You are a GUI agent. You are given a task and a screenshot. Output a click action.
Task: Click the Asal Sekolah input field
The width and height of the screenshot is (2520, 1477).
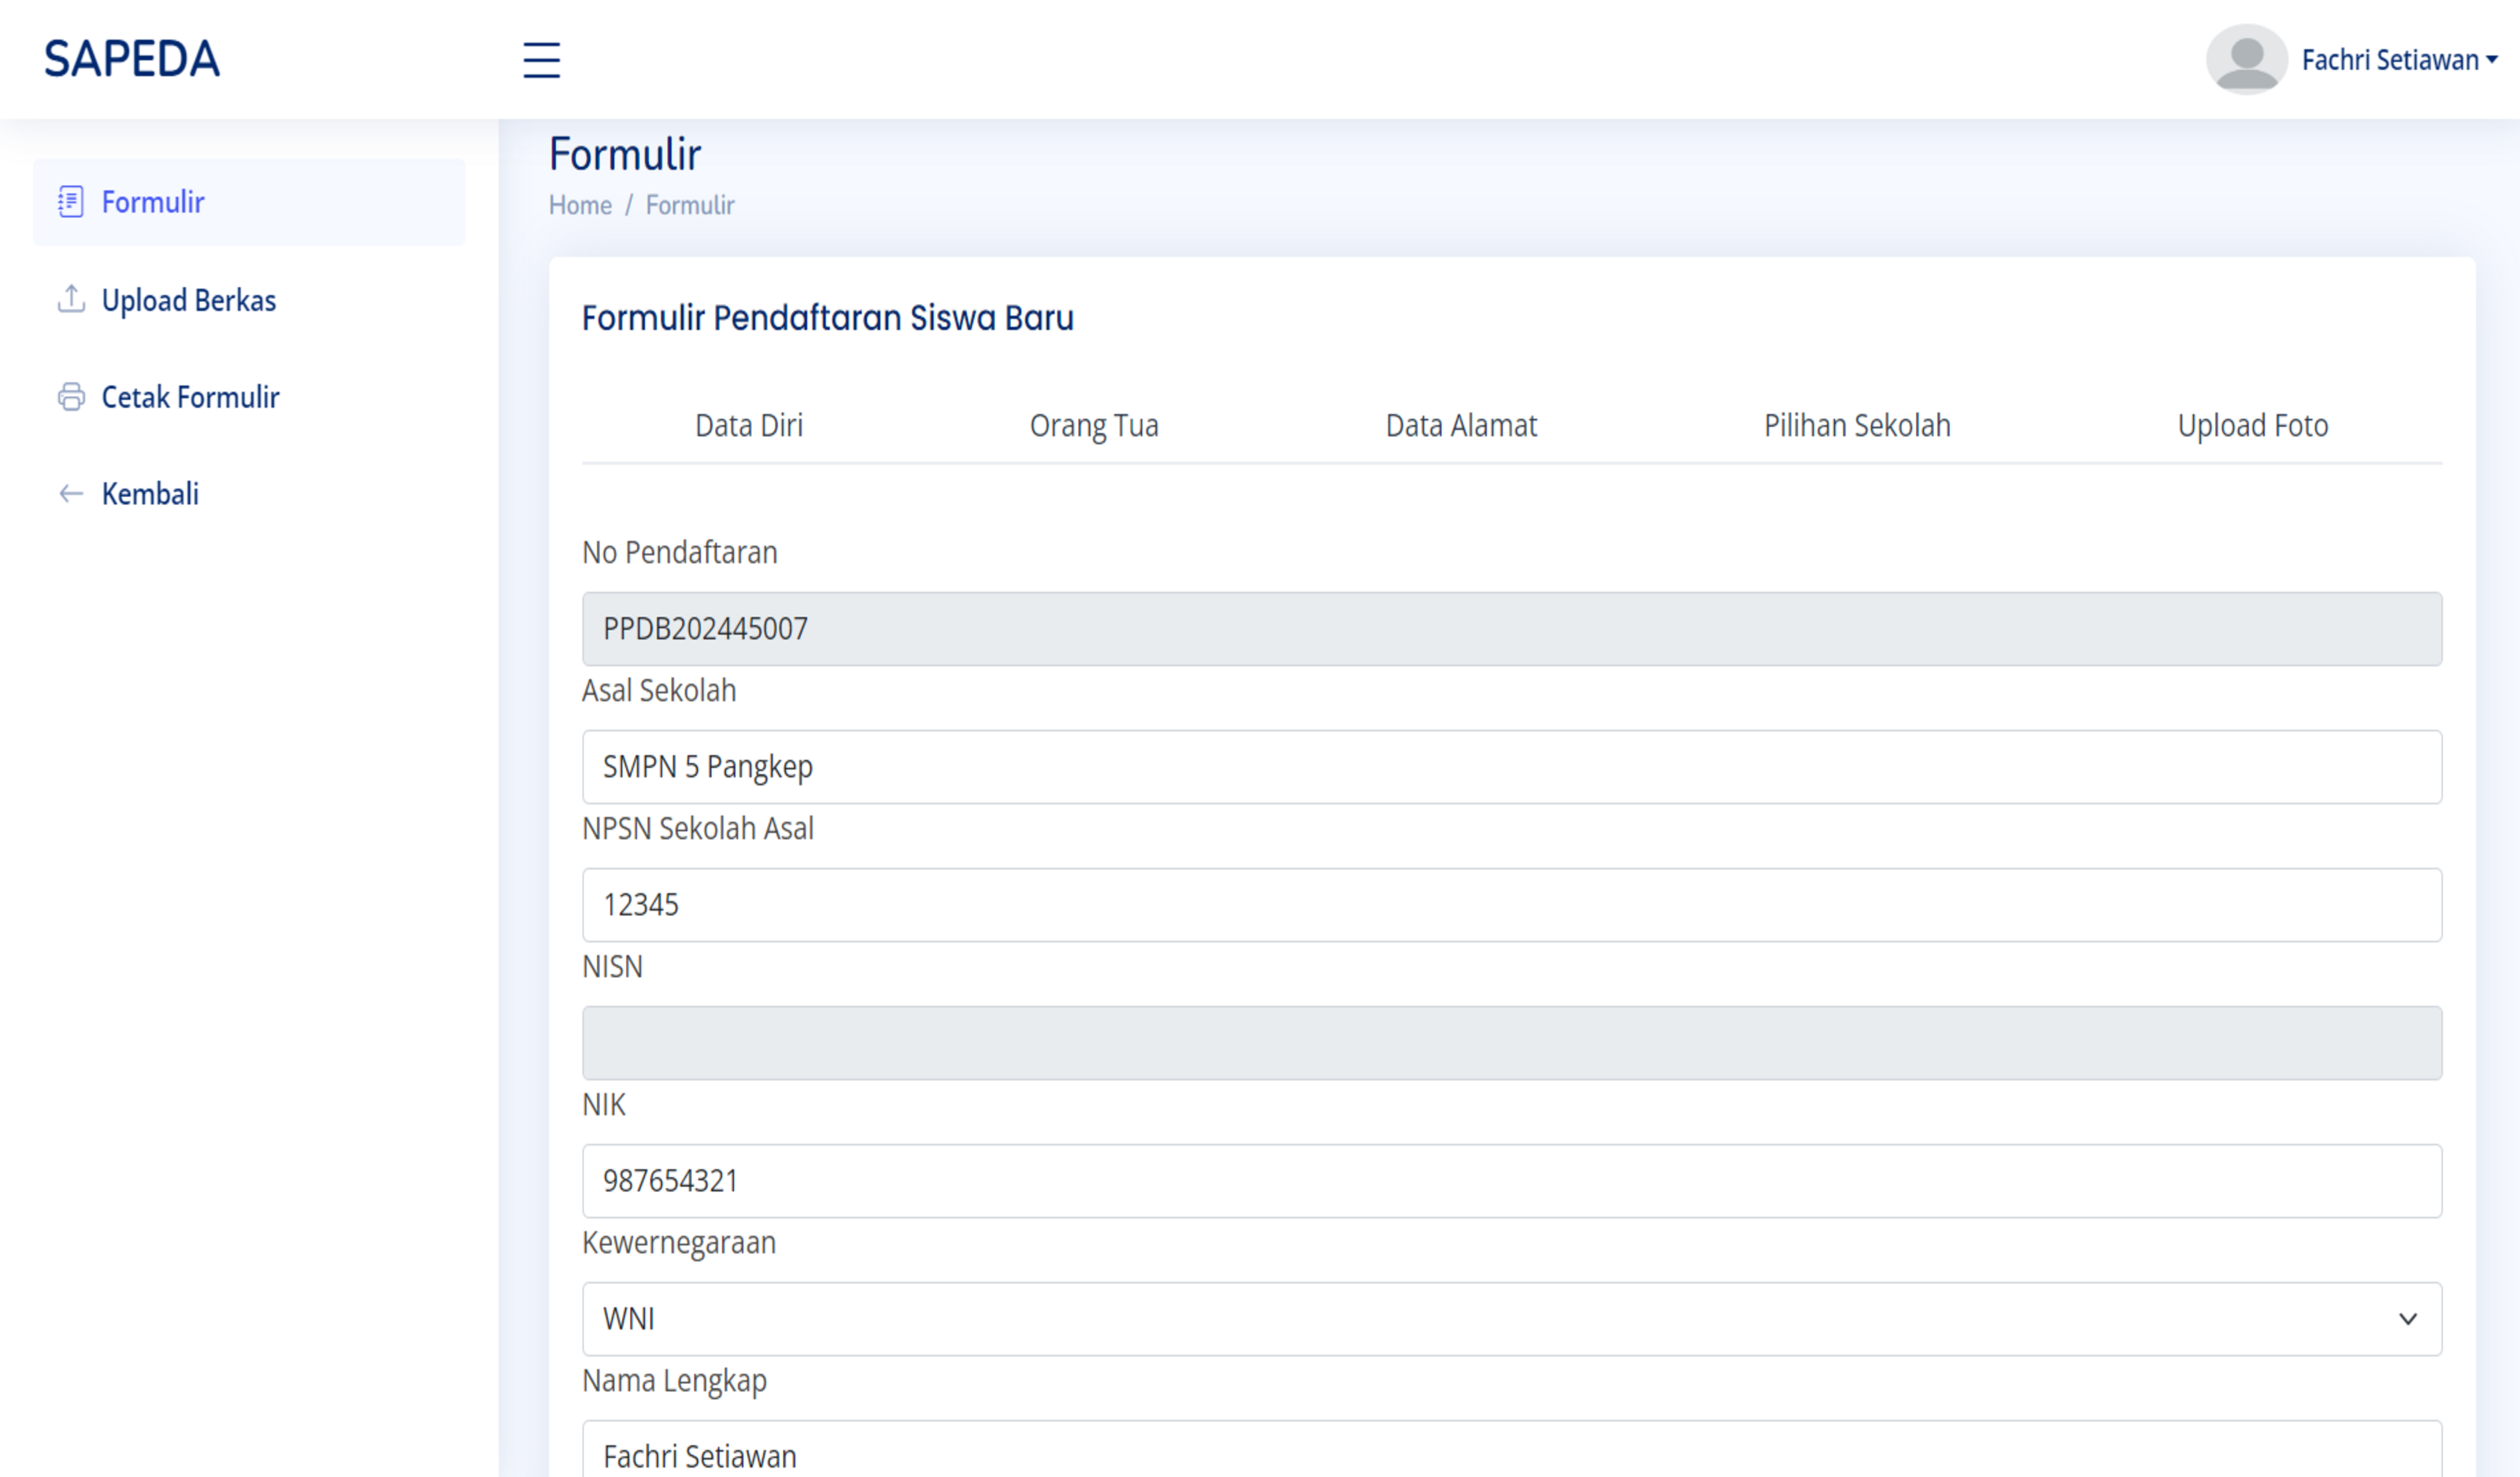tap(1511, 767)
